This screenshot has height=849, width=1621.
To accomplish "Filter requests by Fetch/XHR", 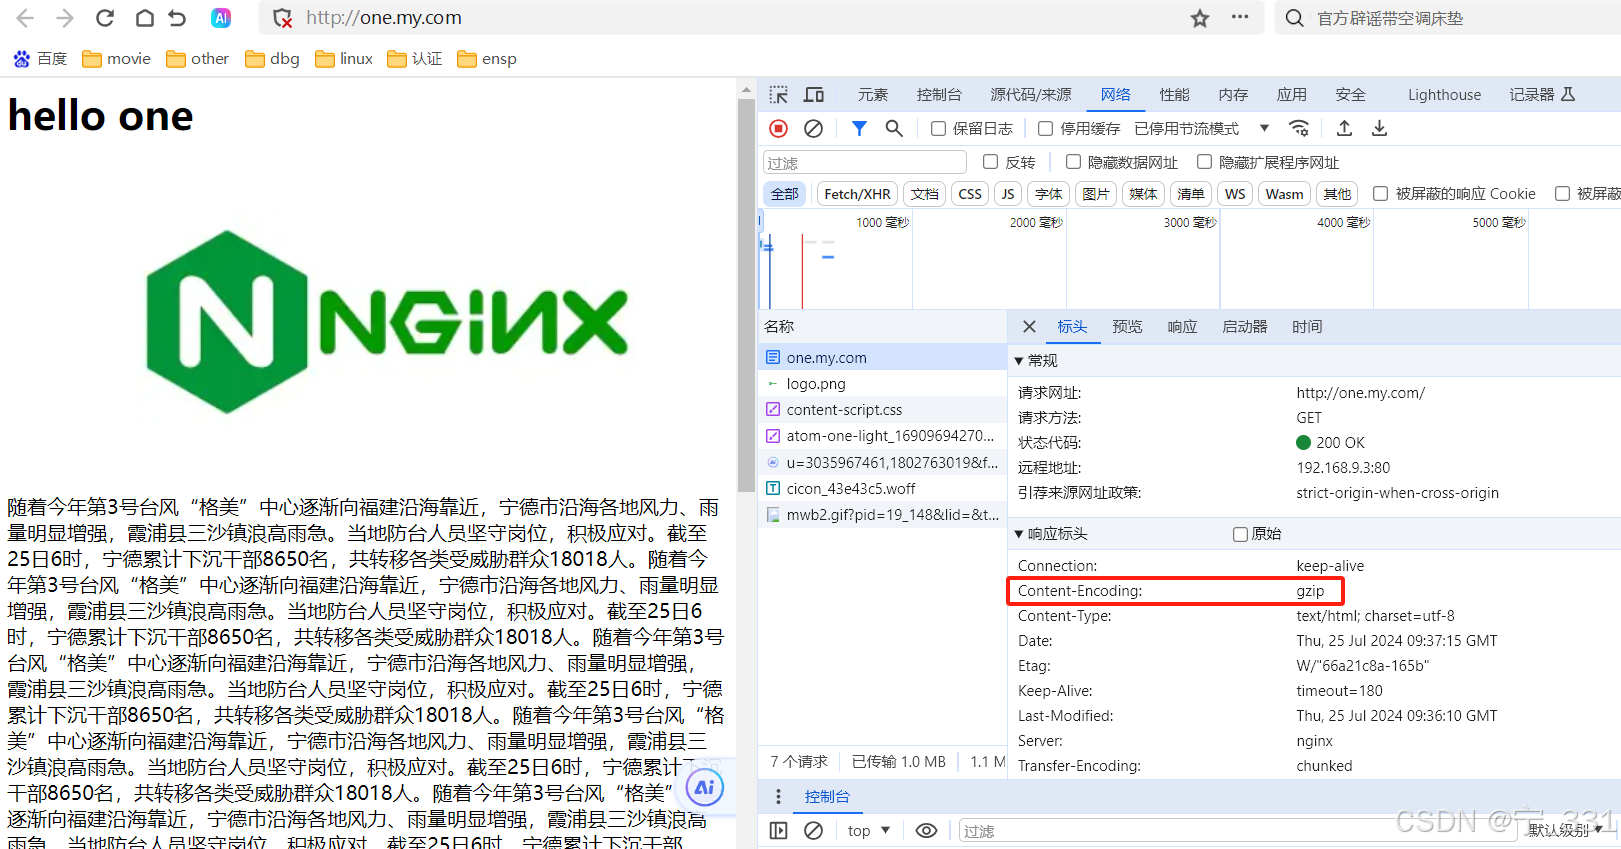I will point(857,194).
